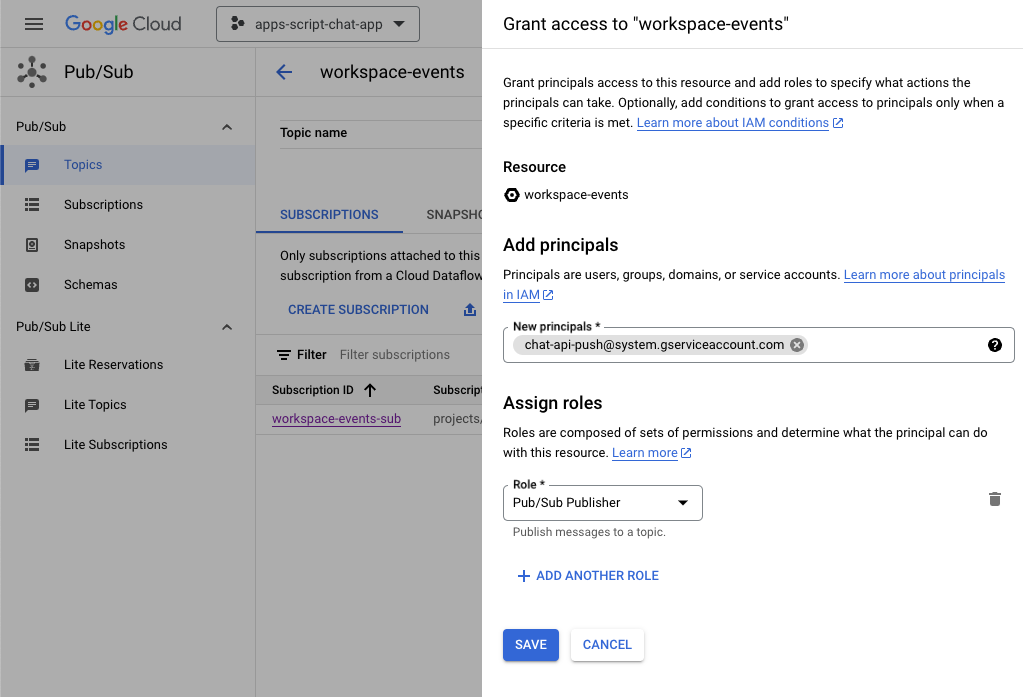This screenshot has width=1023, height=697.
Task: Collapse the Pub/Sub sidebar section
Action: pos(227,127)
